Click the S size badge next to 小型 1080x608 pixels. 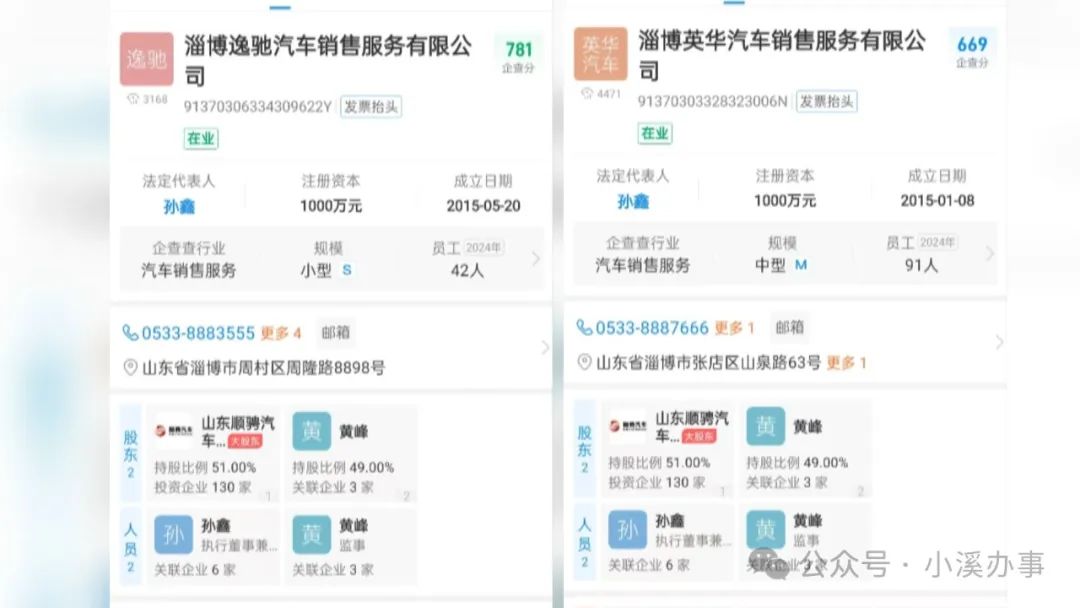[347, 270]
